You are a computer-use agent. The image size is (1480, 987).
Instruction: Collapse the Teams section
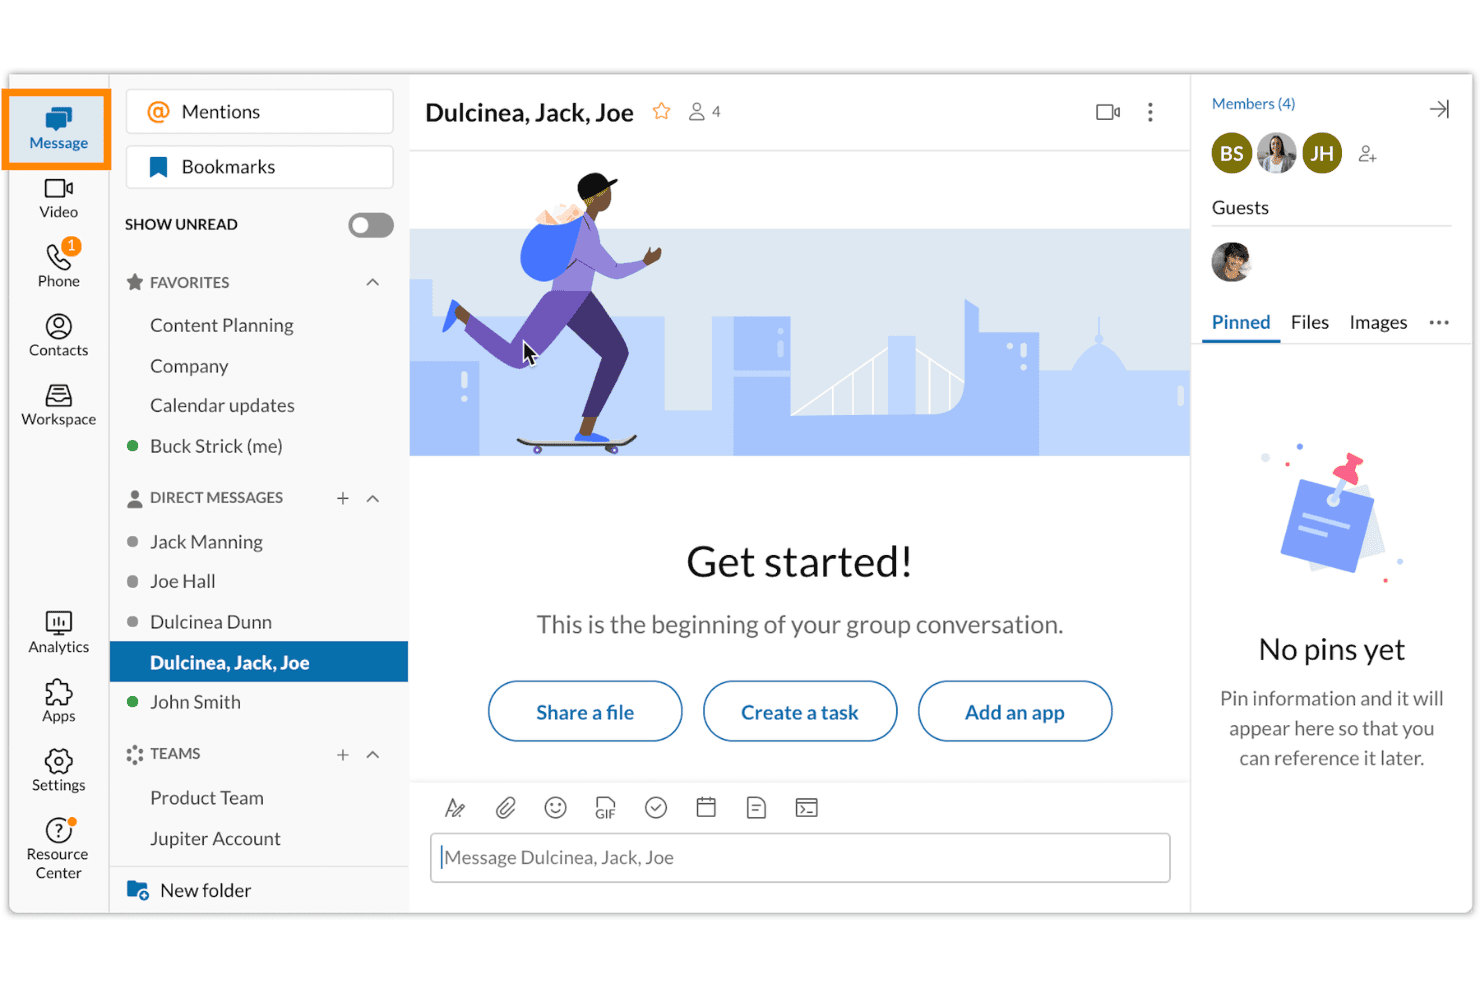coord(373,754)
